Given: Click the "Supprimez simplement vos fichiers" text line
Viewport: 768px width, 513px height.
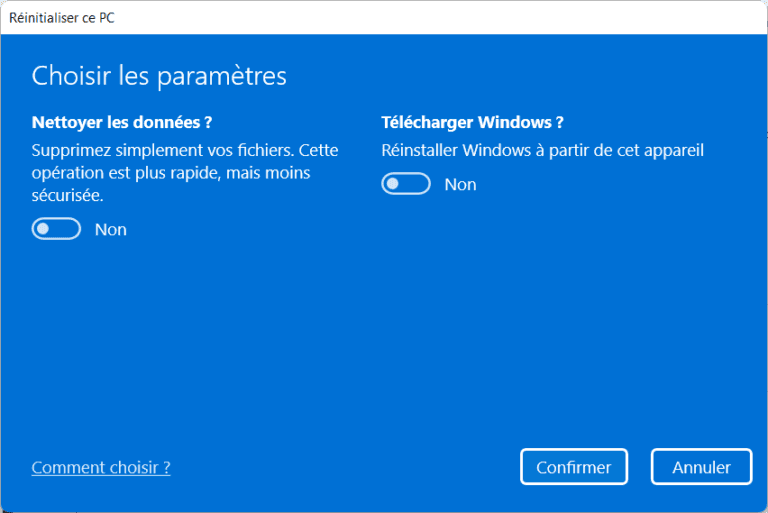Looking at the screenshot, I should [x=184, y=151].
